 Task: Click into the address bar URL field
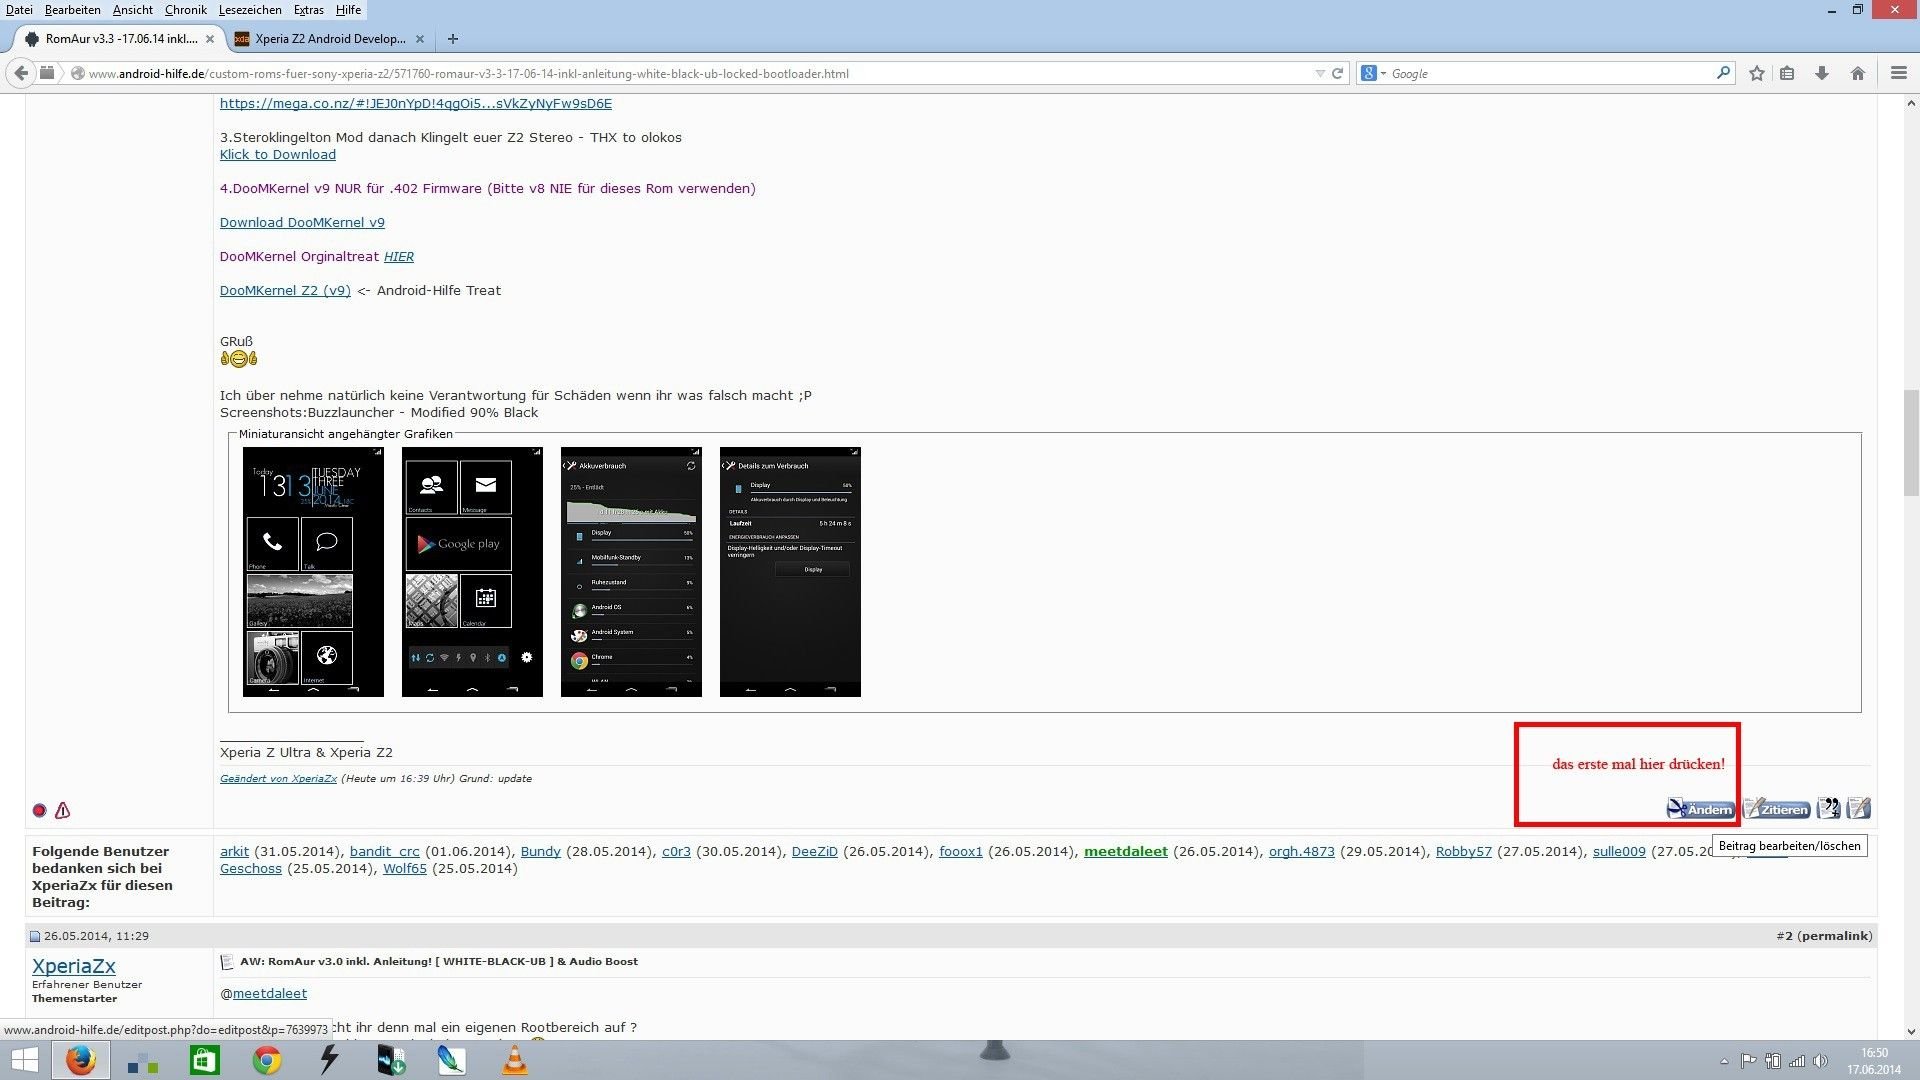tap(690, 73)
